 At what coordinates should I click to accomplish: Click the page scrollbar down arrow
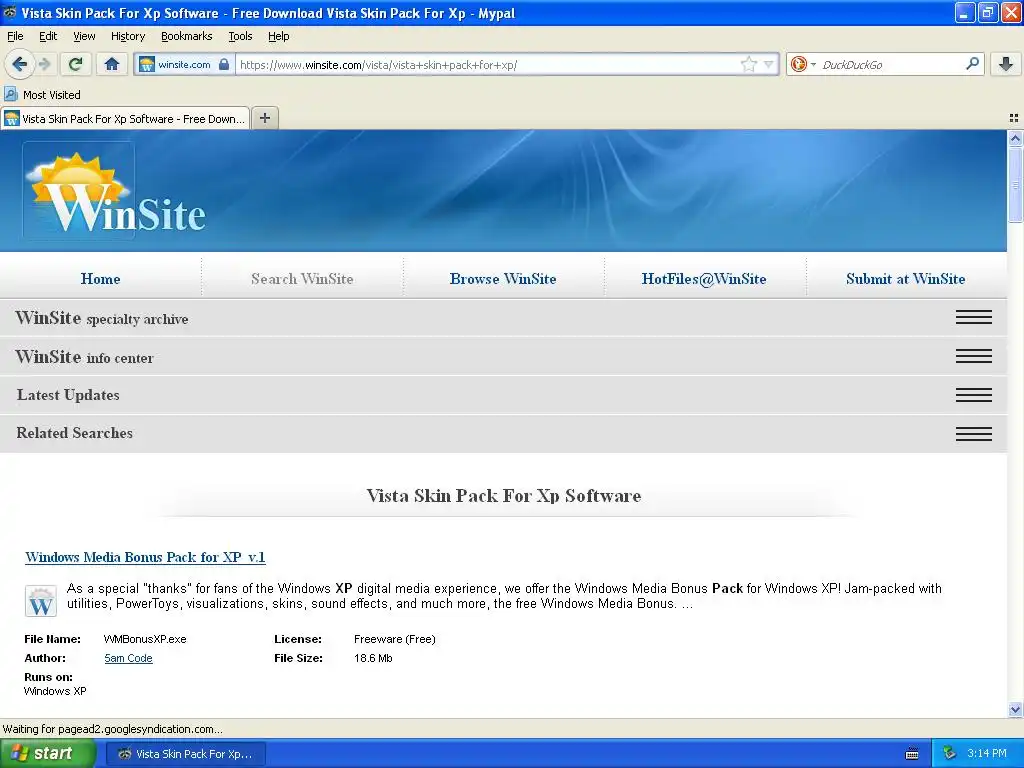tap(1015, 709)
